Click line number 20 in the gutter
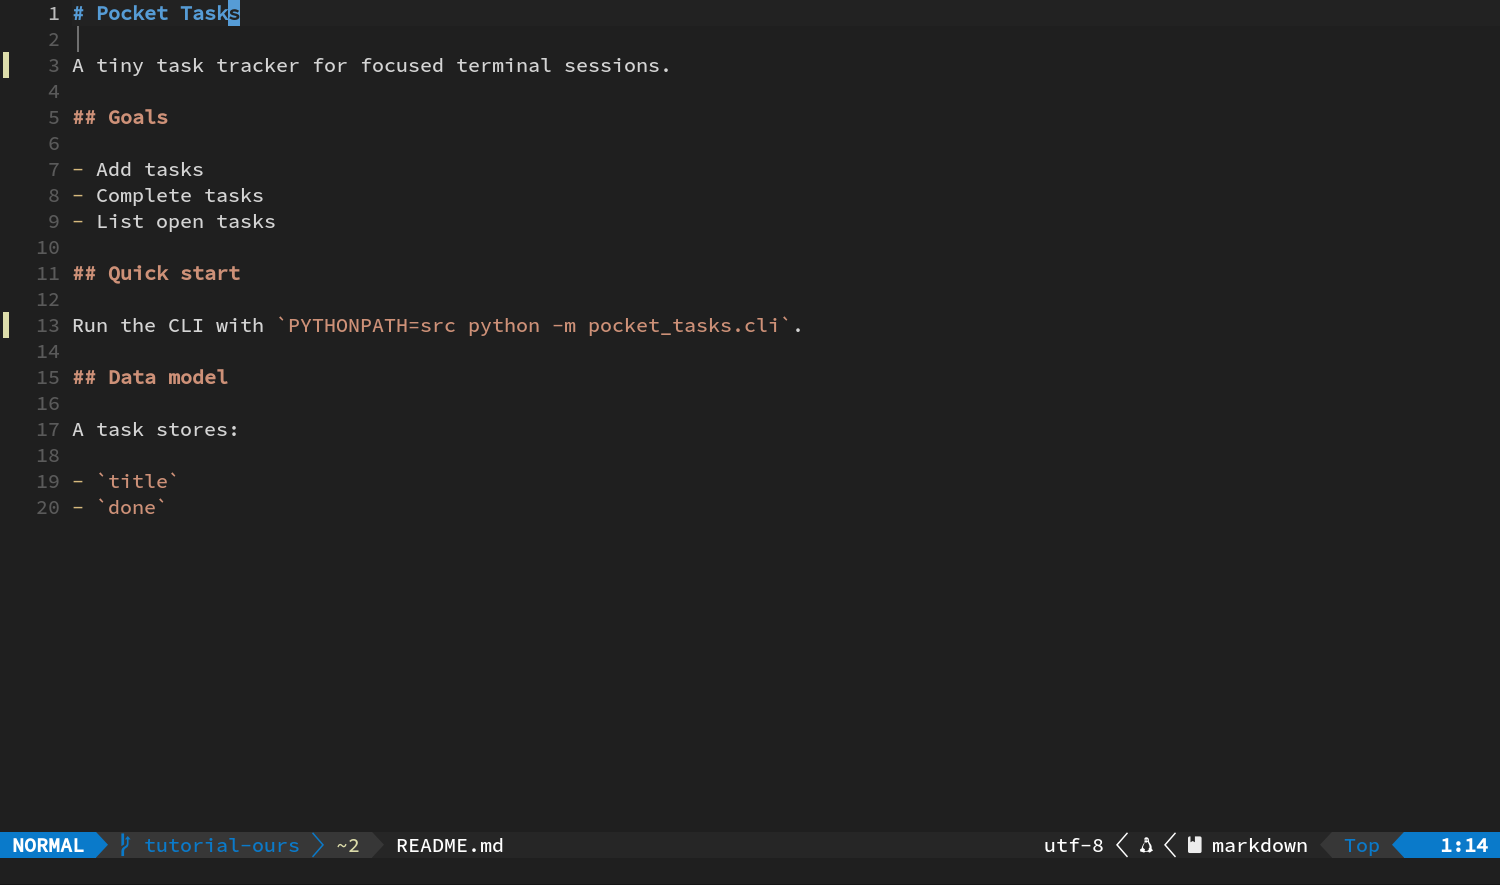This screenshot has height=885, width=1500. 48,507
